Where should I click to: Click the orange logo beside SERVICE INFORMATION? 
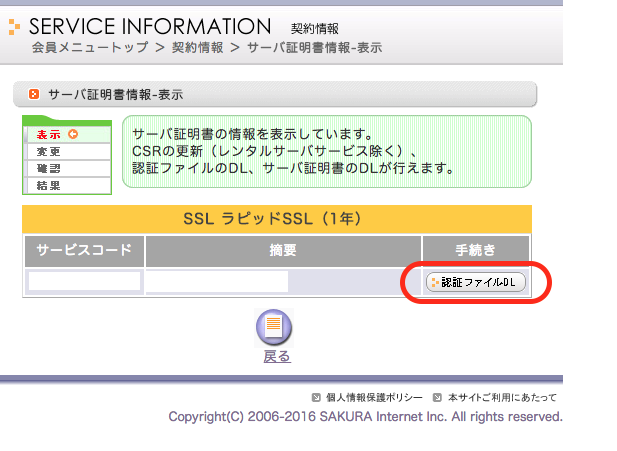14,27
